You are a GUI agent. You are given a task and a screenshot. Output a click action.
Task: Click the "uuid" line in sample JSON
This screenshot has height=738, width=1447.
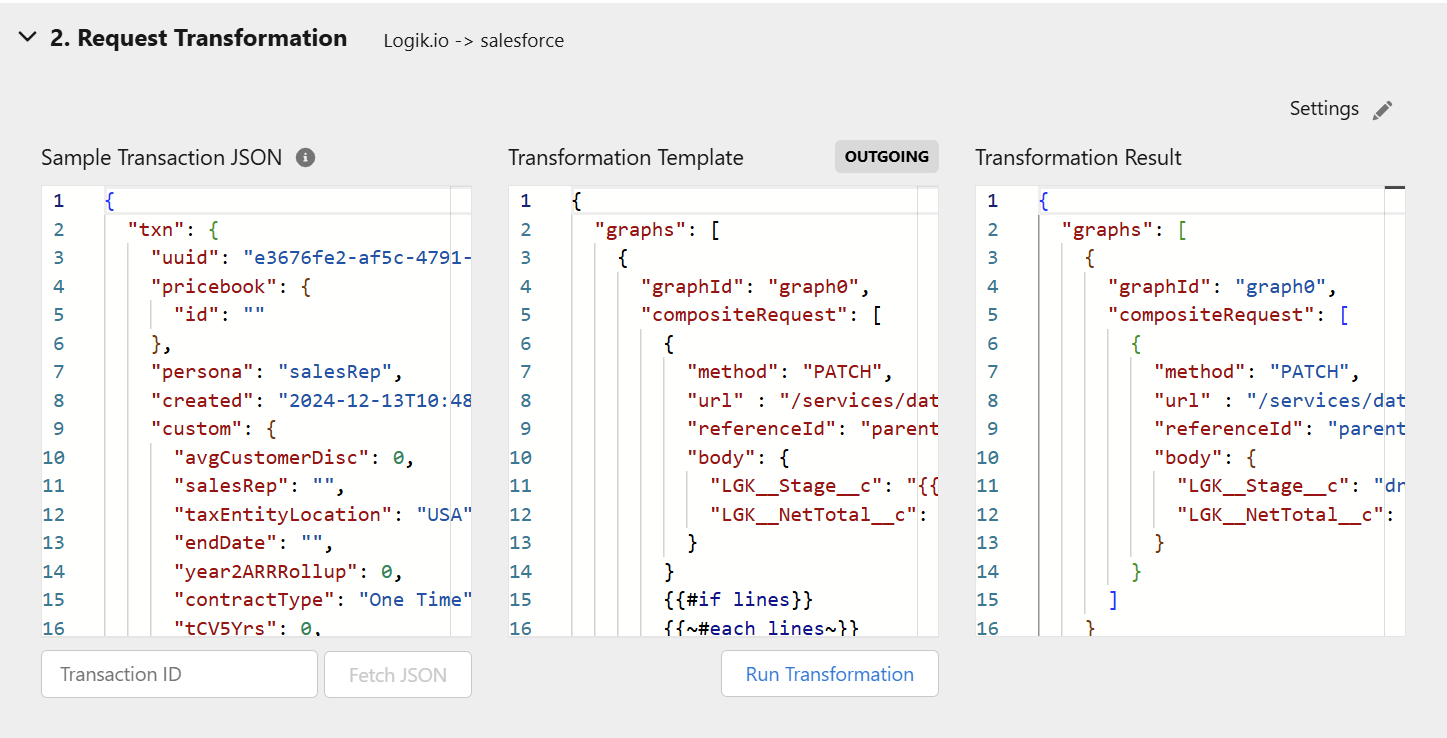310,258
